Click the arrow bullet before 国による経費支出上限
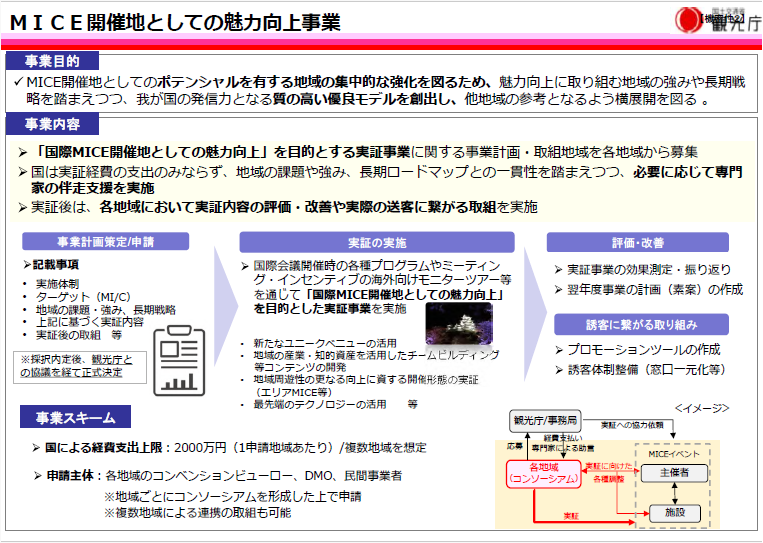This screenshot has width=763, height=543. (36, 447)
